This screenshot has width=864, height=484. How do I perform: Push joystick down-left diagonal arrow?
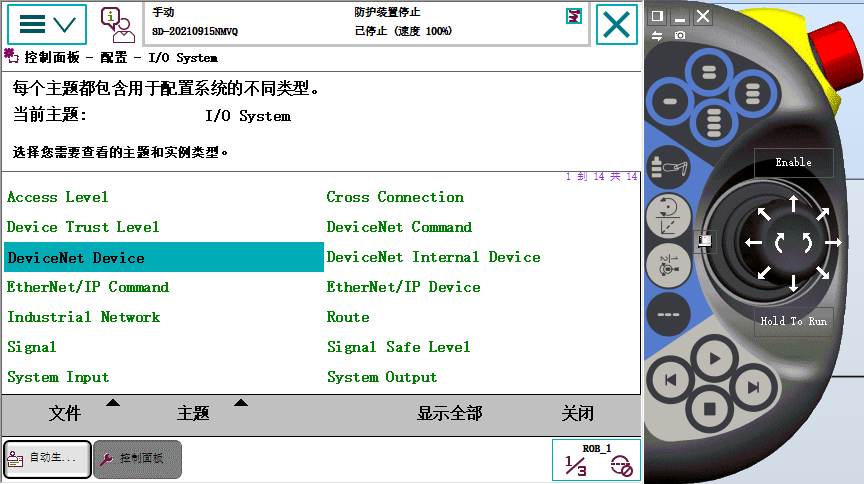[764, 272]
